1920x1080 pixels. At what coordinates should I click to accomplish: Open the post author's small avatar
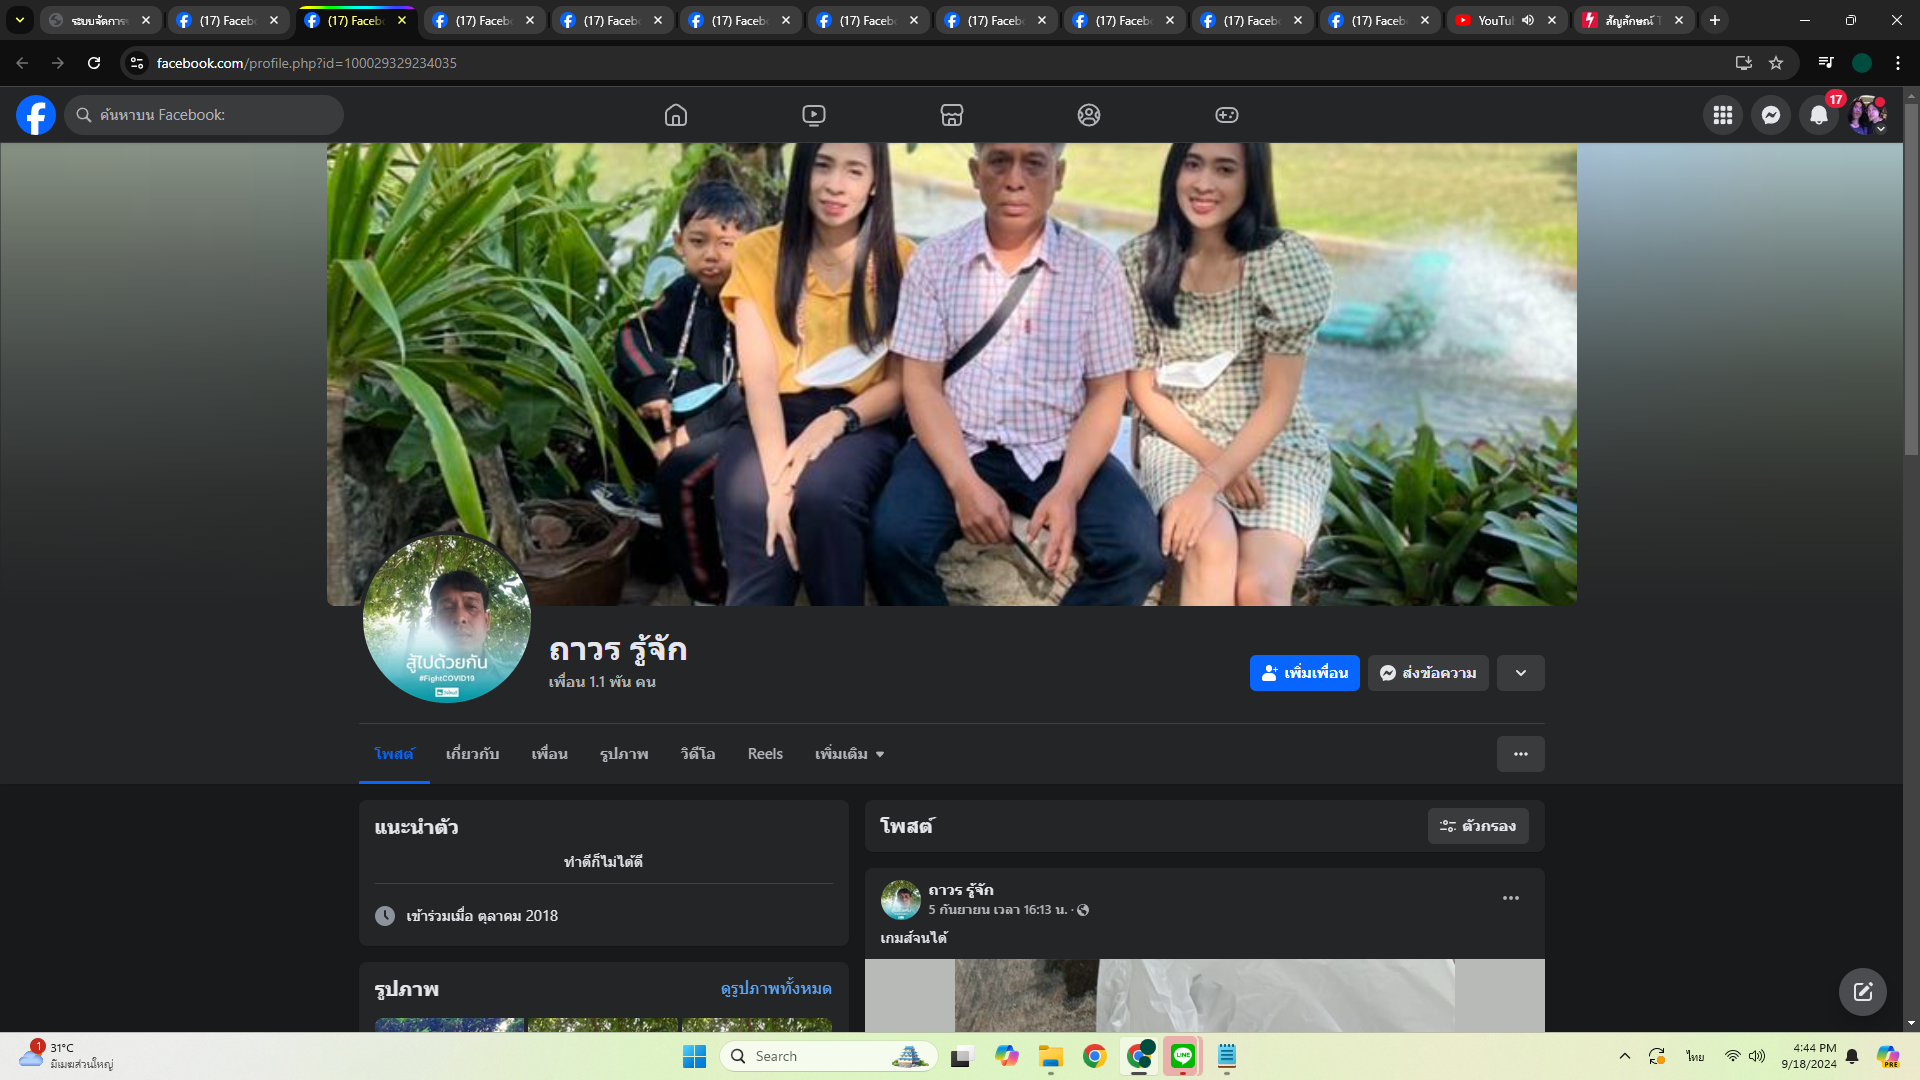[x=901, y=900]
